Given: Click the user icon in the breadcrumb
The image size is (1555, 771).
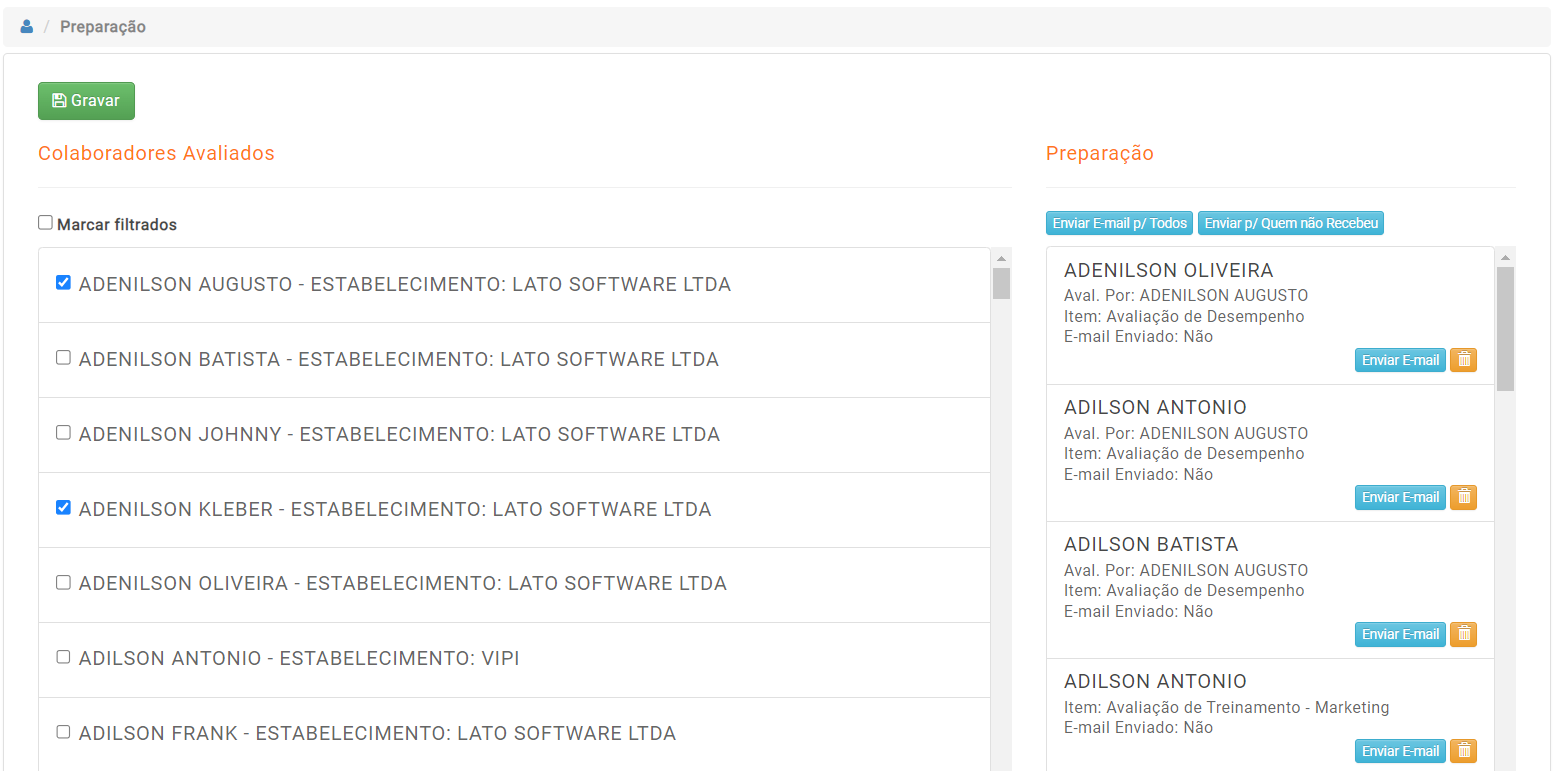Looking at the screenshot, I should (x=27, y=27).
